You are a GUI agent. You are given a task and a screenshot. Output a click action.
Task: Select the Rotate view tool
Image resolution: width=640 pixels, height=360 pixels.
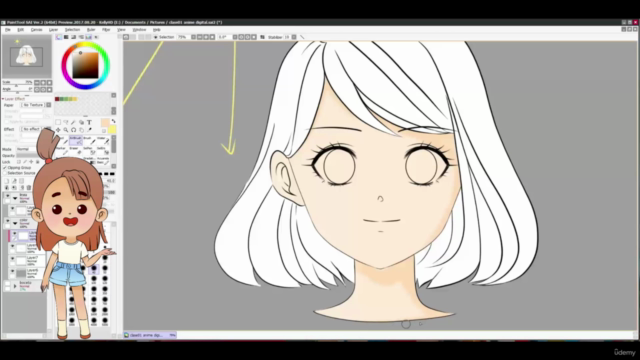[x=73, y=130]
